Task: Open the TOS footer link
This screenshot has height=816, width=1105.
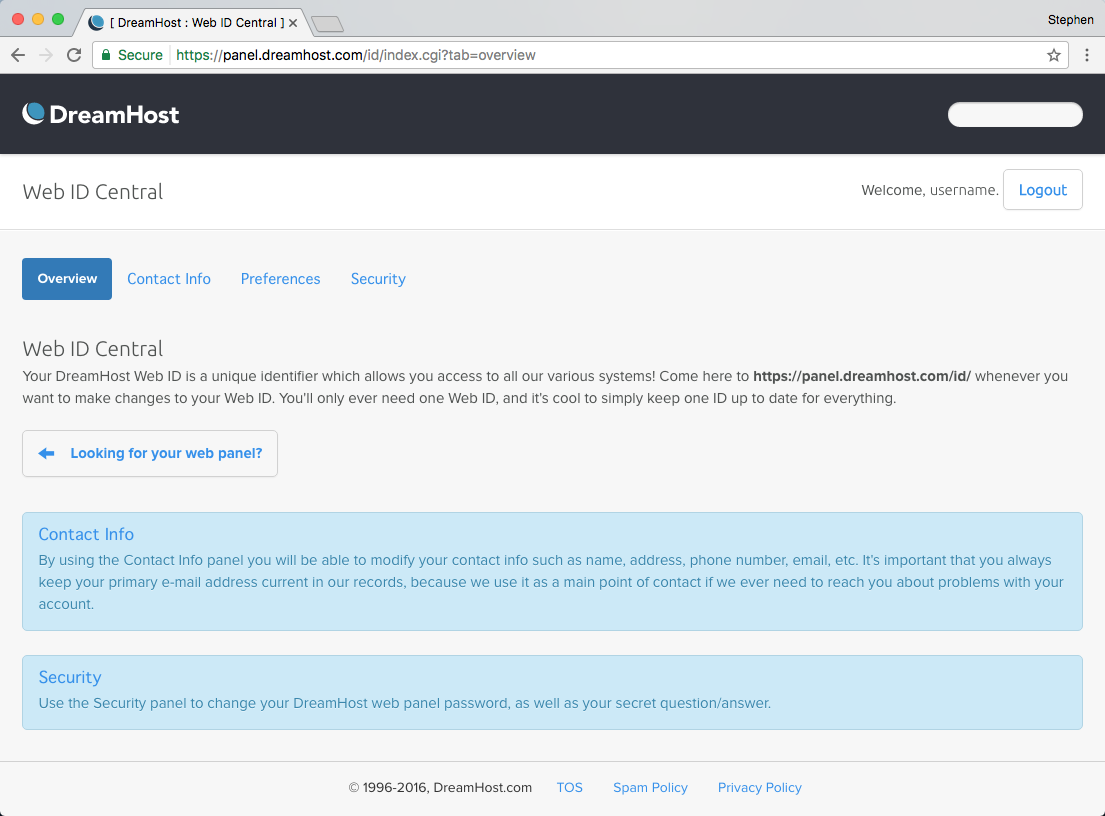Action: [569, 787]
